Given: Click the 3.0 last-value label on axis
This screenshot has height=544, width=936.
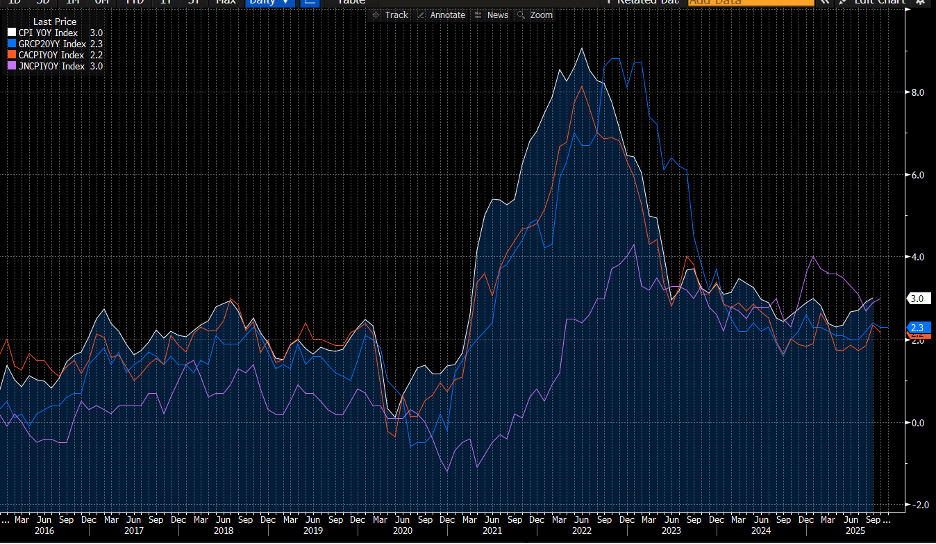Looking at the screenshot, I should pos(918,298).
